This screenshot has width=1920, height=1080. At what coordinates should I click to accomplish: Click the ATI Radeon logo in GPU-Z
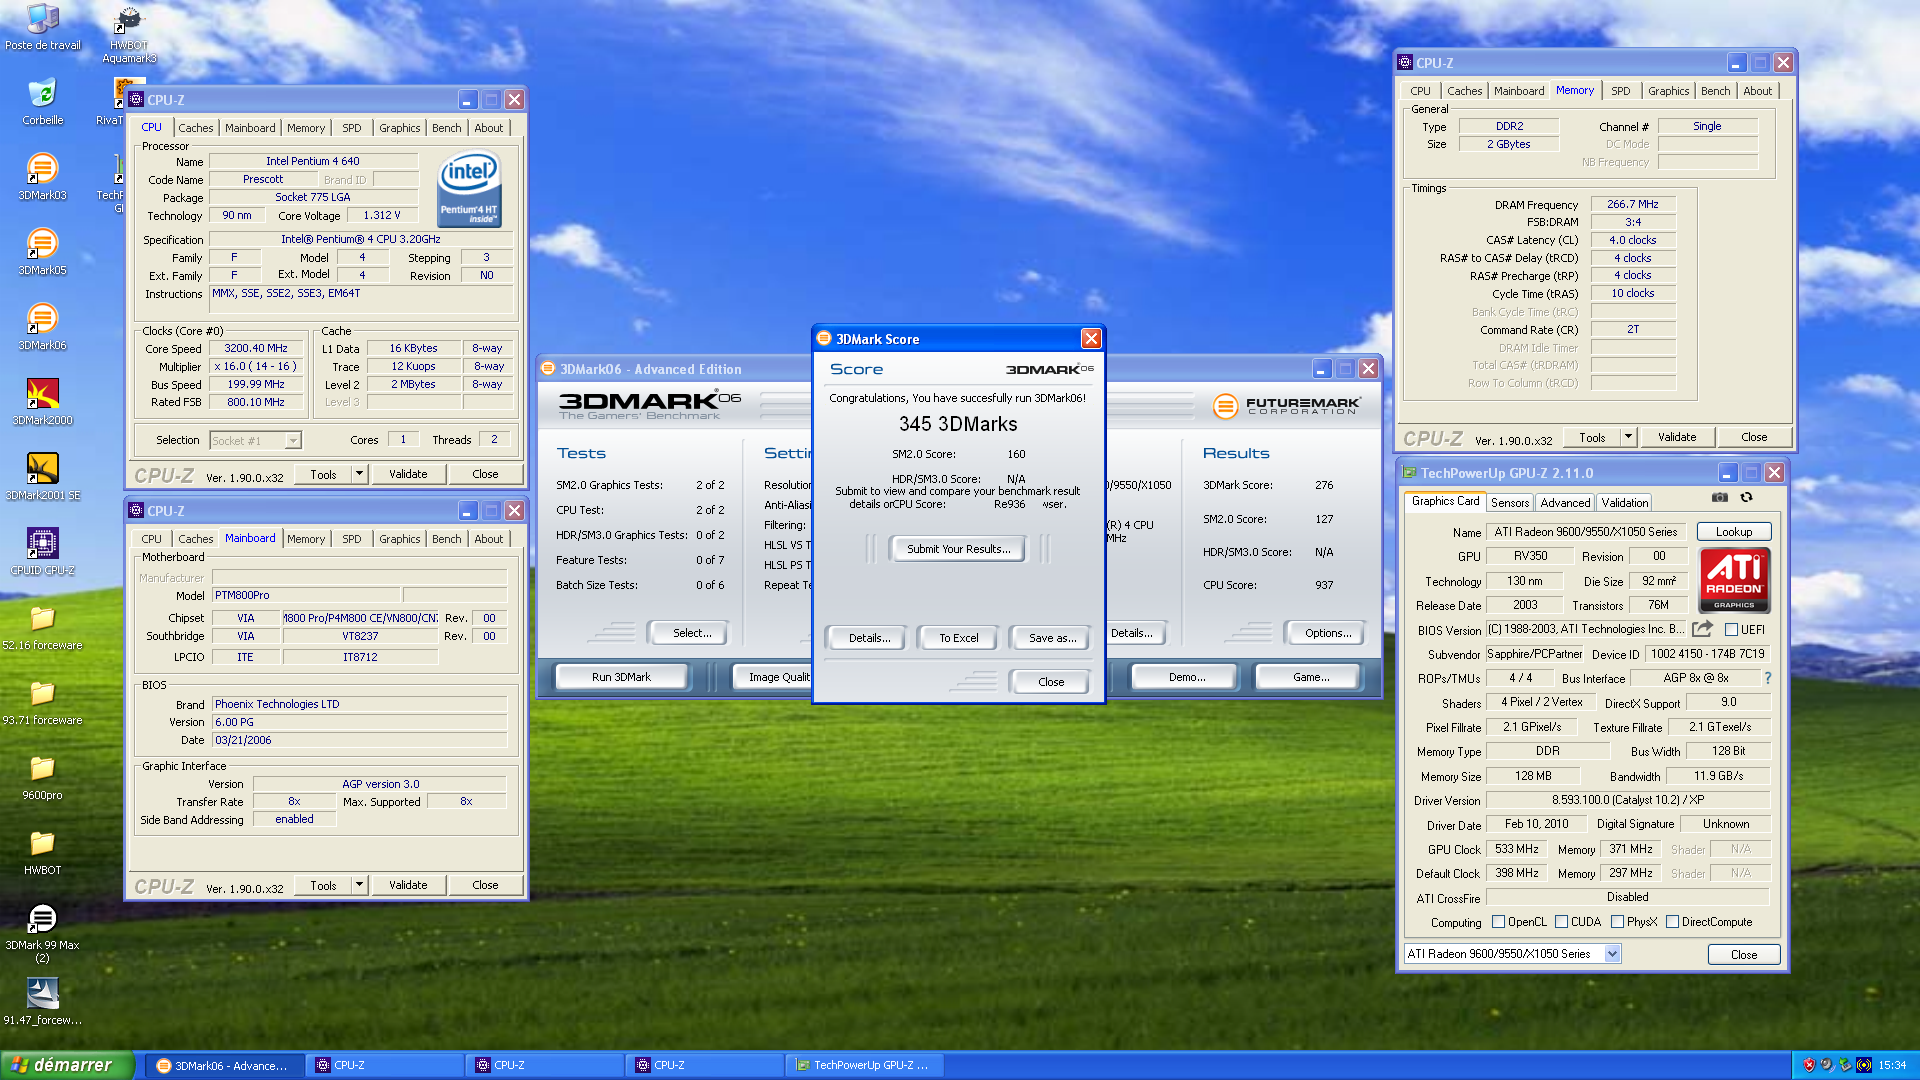click(1734, 580)
